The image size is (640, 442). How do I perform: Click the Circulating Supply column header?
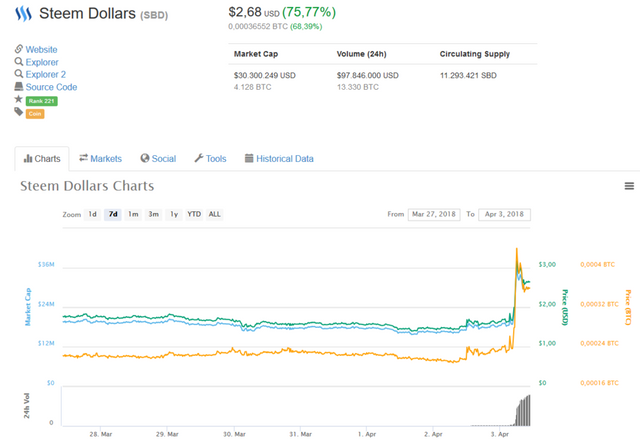tap(475, 54)
